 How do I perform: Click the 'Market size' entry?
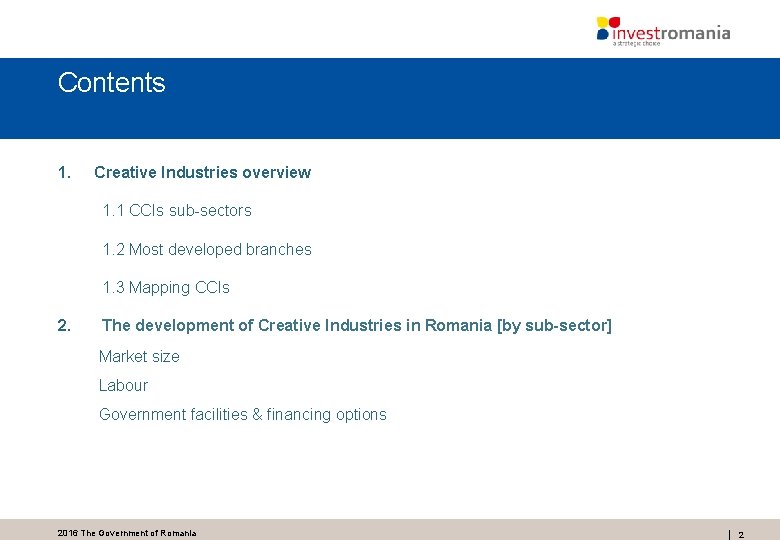pos(139,357)
